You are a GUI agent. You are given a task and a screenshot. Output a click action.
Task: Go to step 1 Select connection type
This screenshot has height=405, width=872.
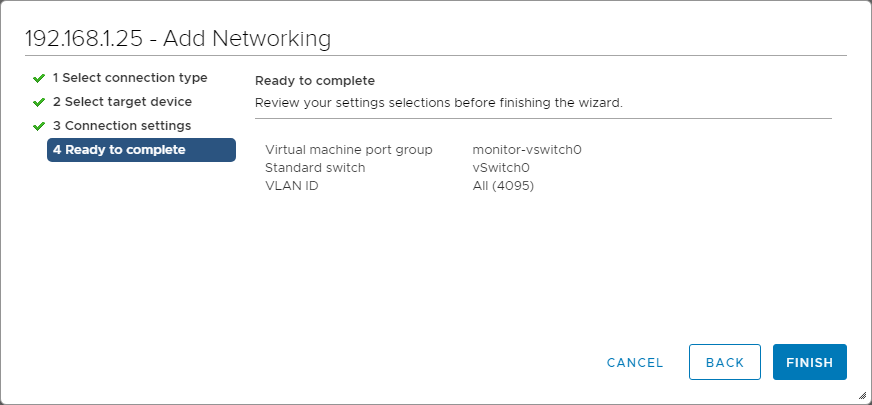click(130, 77)
